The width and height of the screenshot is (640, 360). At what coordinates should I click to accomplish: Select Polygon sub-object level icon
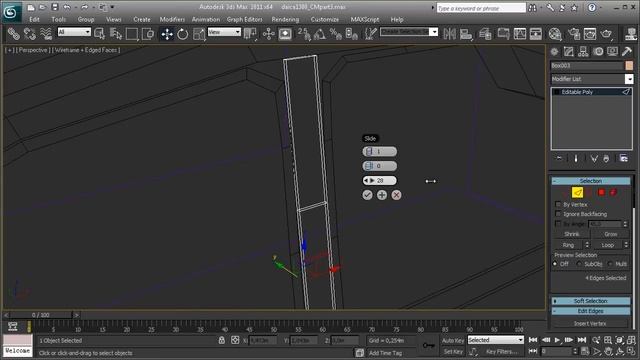point(601,192)
